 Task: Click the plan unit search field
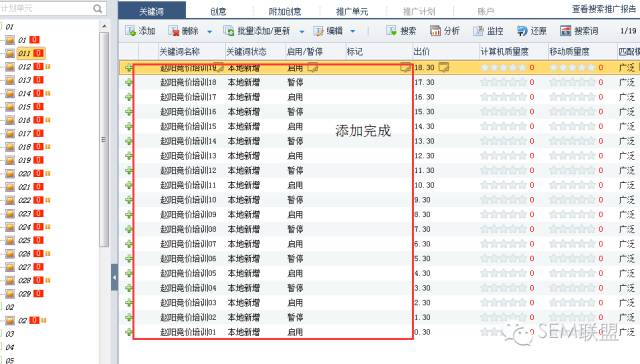tap(52, 8)
